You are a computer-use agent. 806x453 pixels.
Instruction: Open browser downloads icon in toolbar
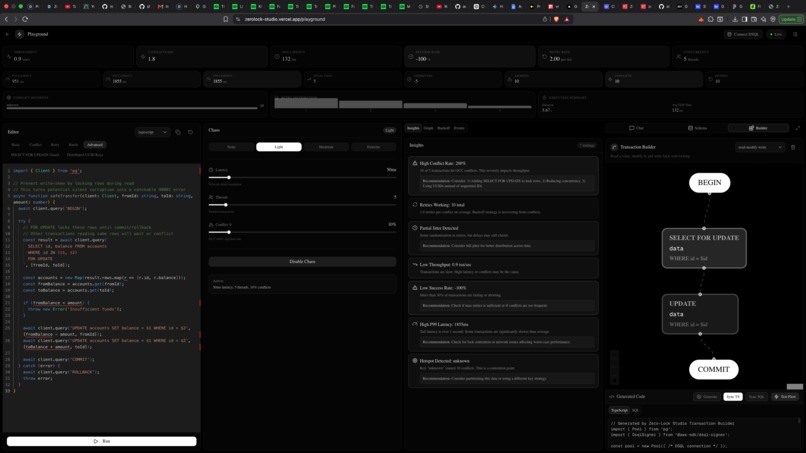(x=735, y=19)
